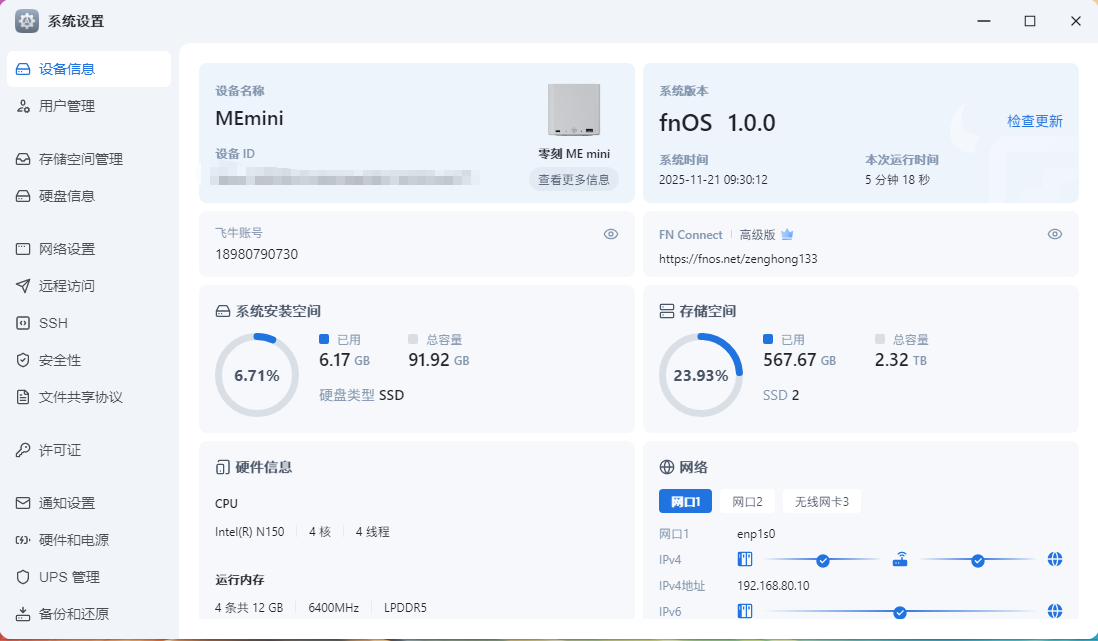Viewport: 1098px width, 641px height.
Task: Click the SSH terminal icon
Action: (23, 323)
